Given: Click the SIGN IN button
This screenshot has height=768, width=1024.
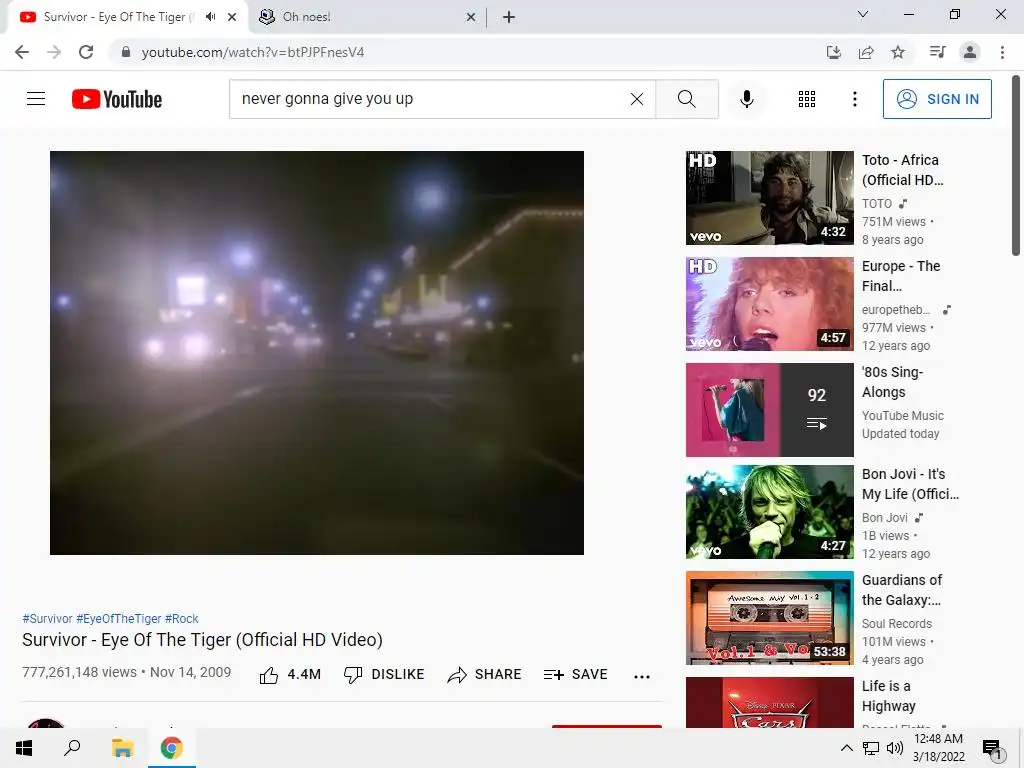Looking at the screenshot, I should pyautogui.click(x=937, y=99).
